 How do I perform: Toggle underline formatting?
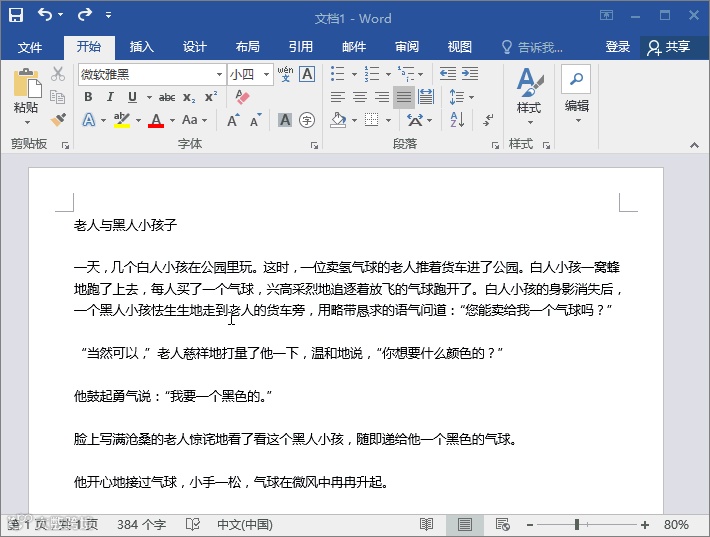tap(132, 96)
